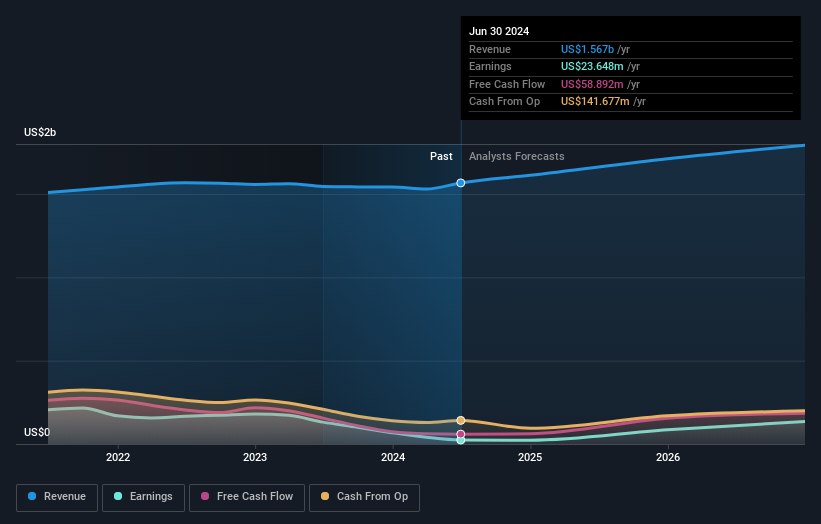Click the tooltip date 'Jun 30 2024'
This screenshot has height=524, width=821.
coord(499,31)
